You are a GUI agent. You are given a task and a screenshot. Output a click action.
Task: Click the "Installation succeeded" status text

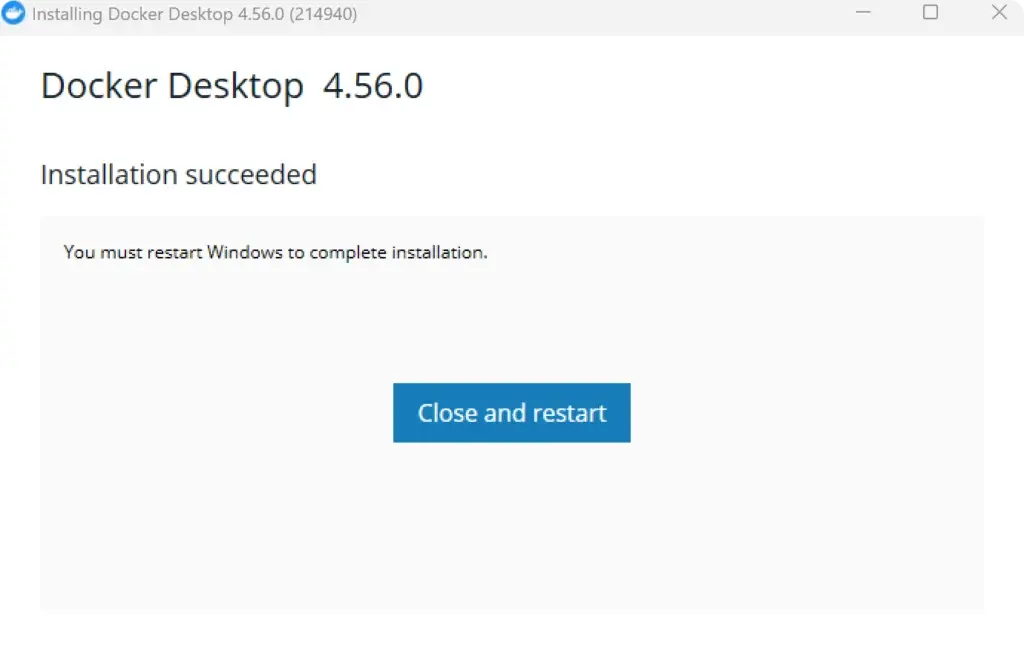(178, 175)
